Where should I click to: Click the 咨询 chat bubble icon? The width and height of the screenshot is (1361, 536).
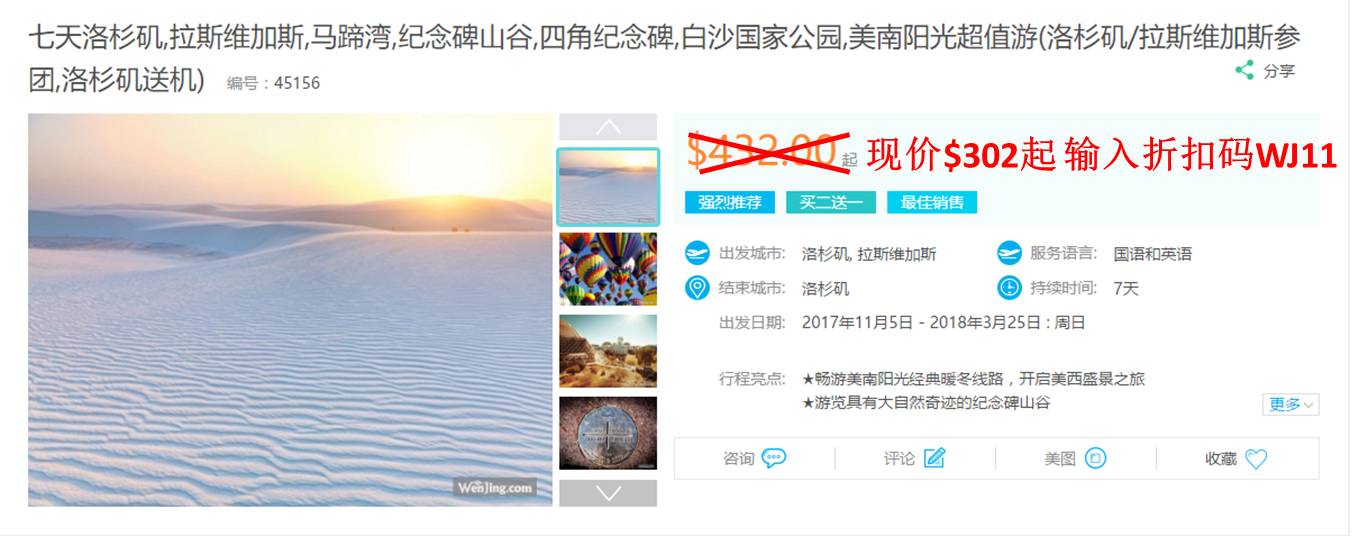pos(773,458)
